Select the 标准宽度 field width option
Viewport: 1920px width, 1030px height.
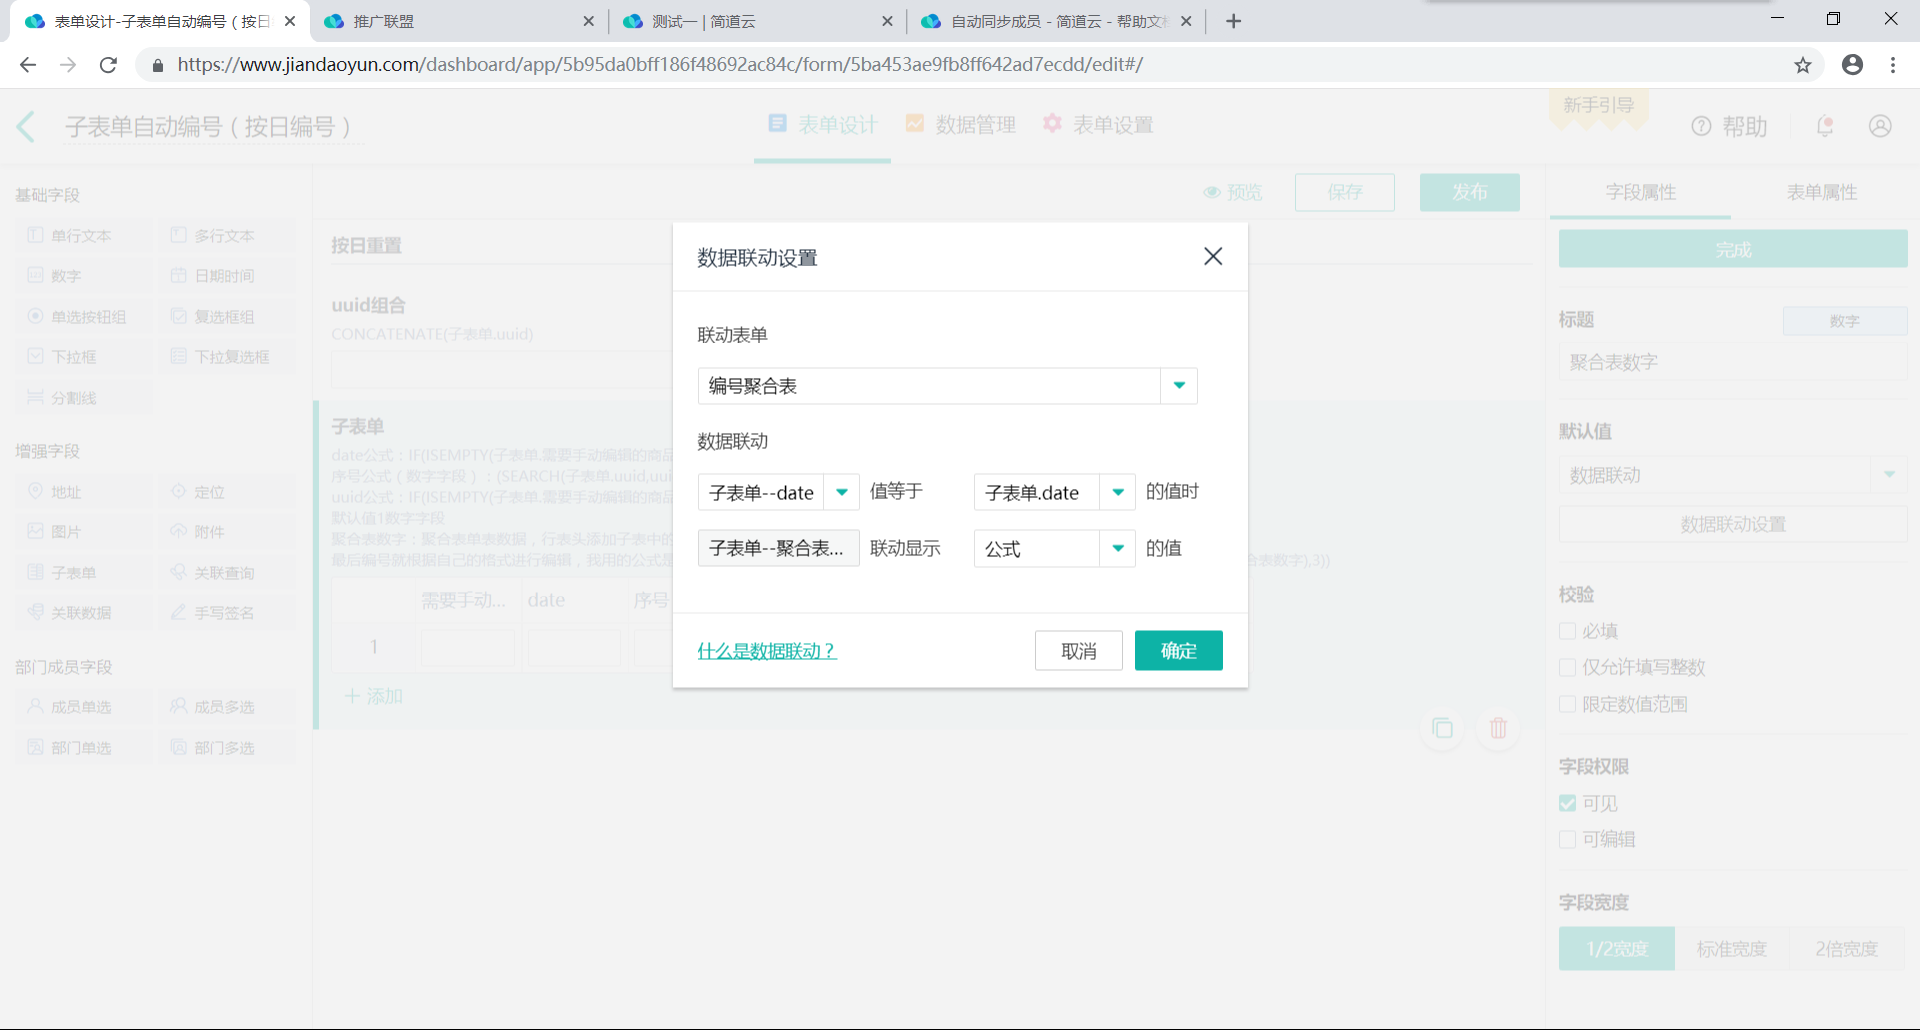[1731, 949]
